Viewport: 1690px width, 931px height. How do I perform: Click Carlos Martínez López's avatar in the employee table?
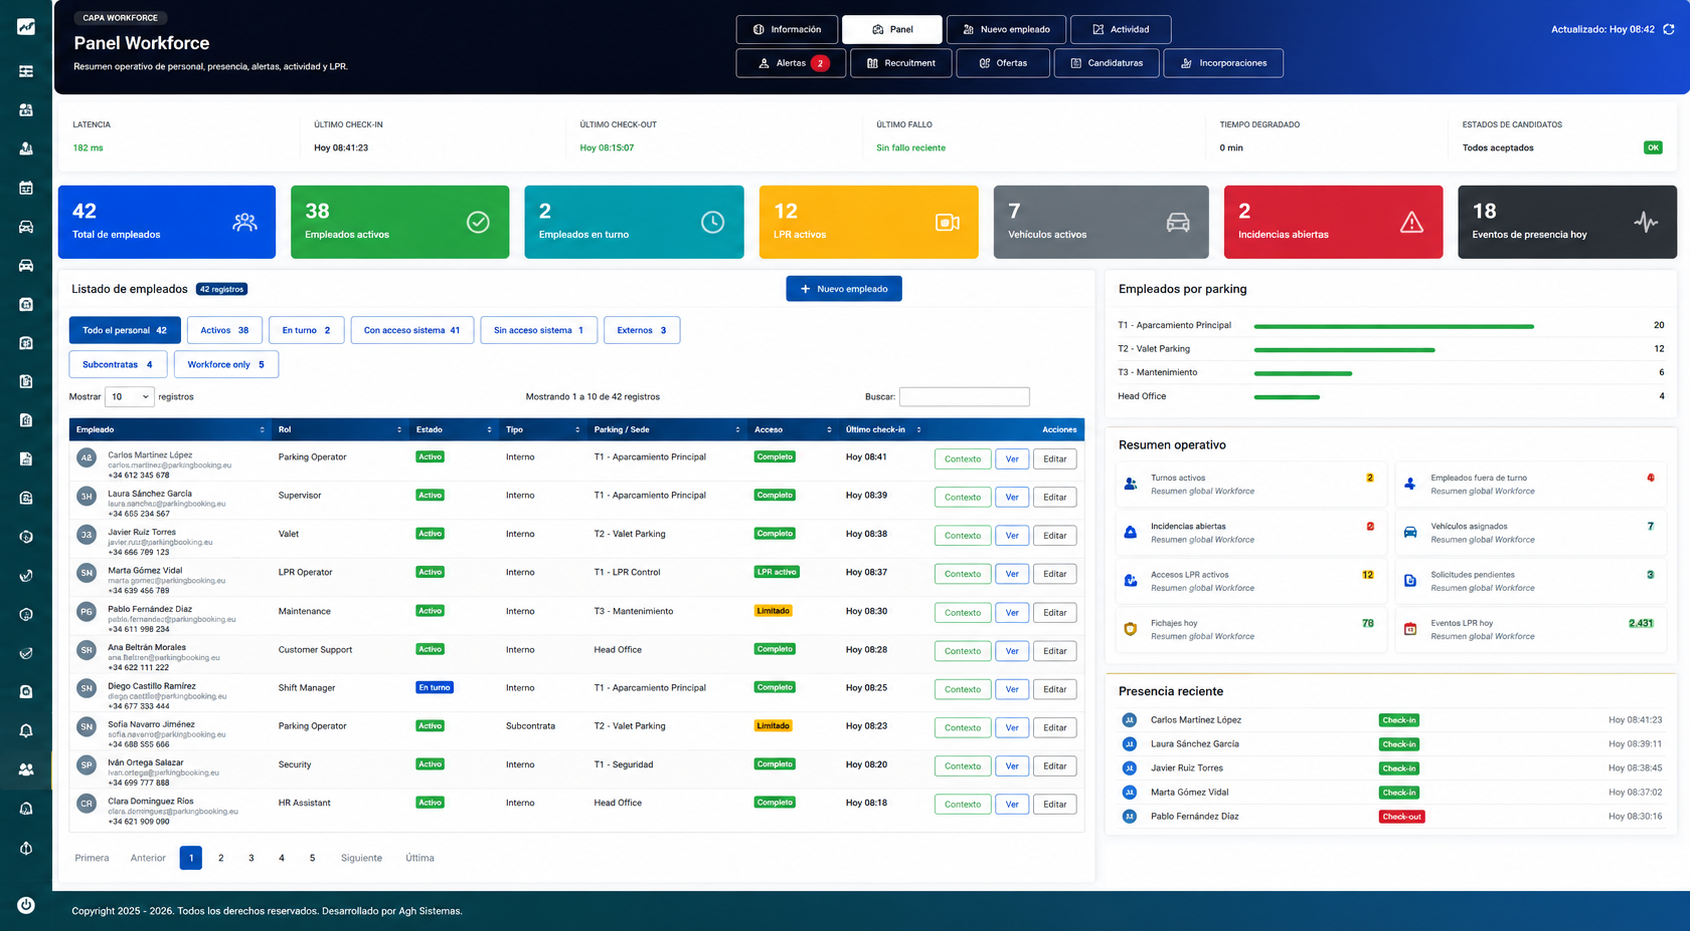(x=87, y=457)
